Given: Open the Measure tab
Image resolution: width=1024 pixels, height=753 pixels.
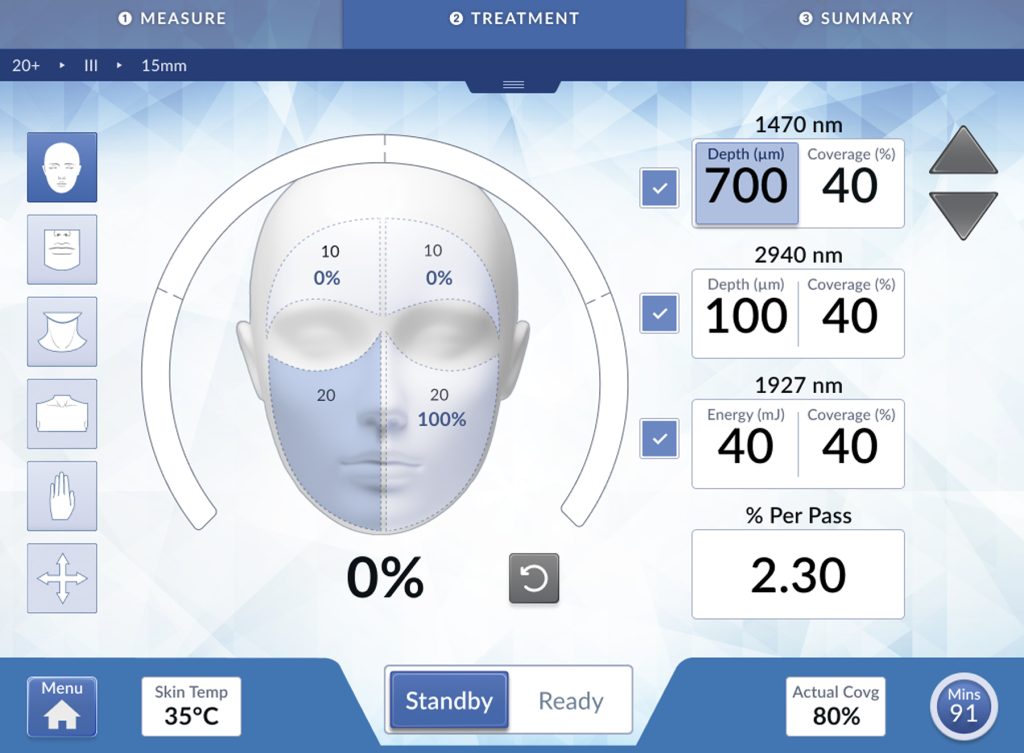Looking at the screenshot, I should [x=171, y=17].
